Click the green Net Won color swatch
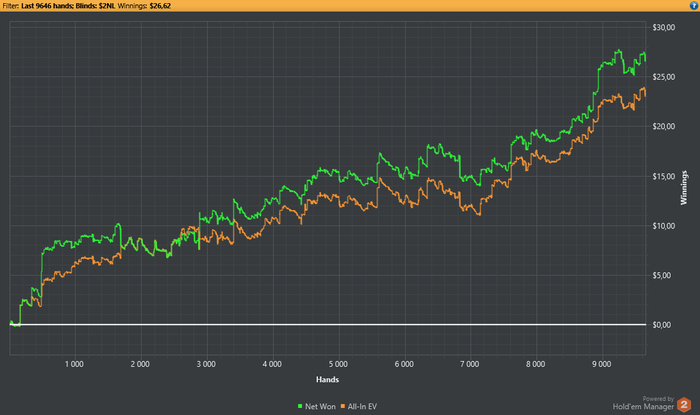 tap(300, 407)
